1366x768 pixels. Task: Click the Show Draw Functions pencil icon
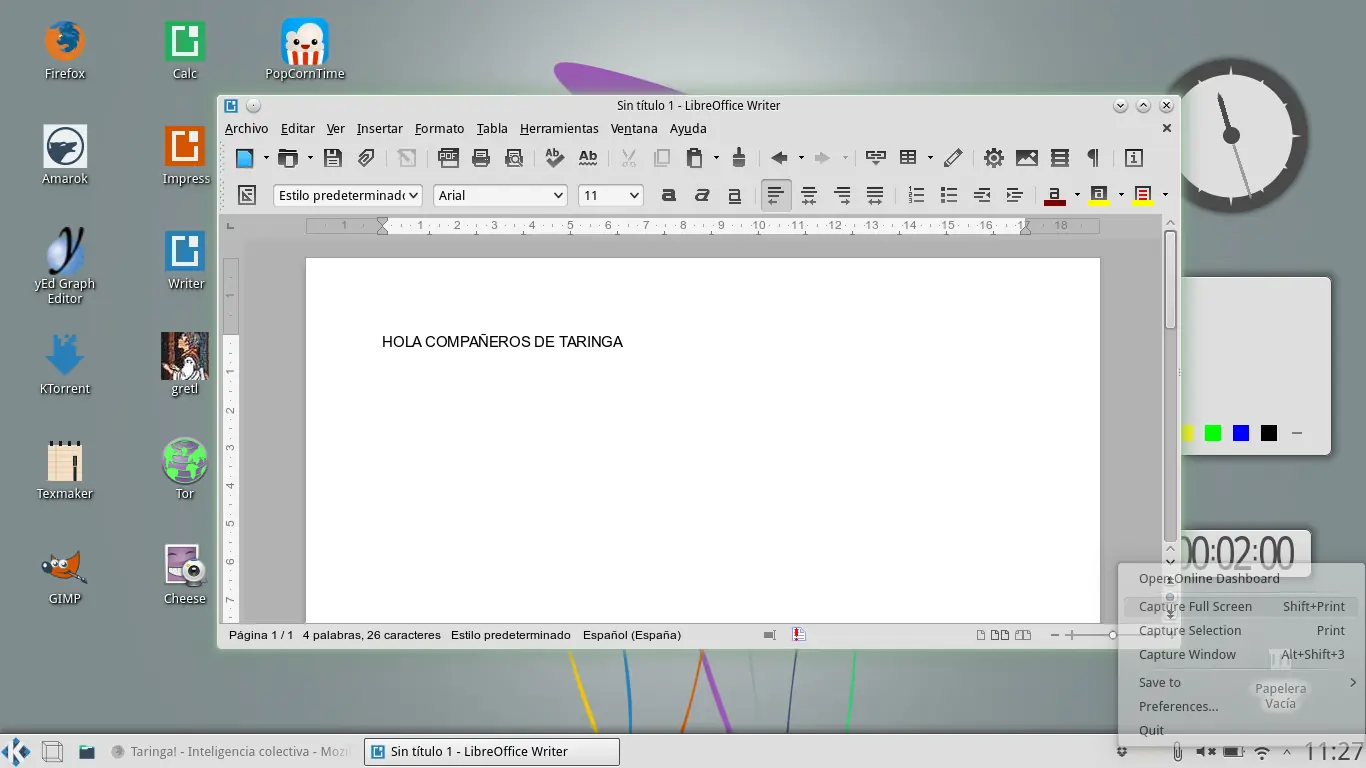[x=953, y=158]
